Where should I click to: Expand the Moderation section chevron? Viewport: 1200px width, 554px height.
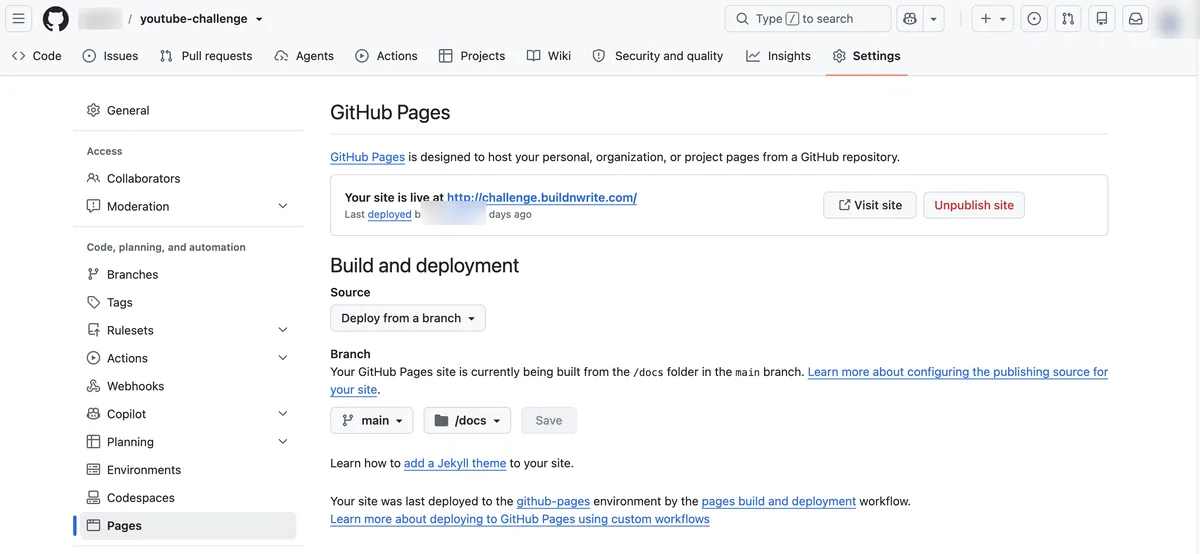[283, 206]
